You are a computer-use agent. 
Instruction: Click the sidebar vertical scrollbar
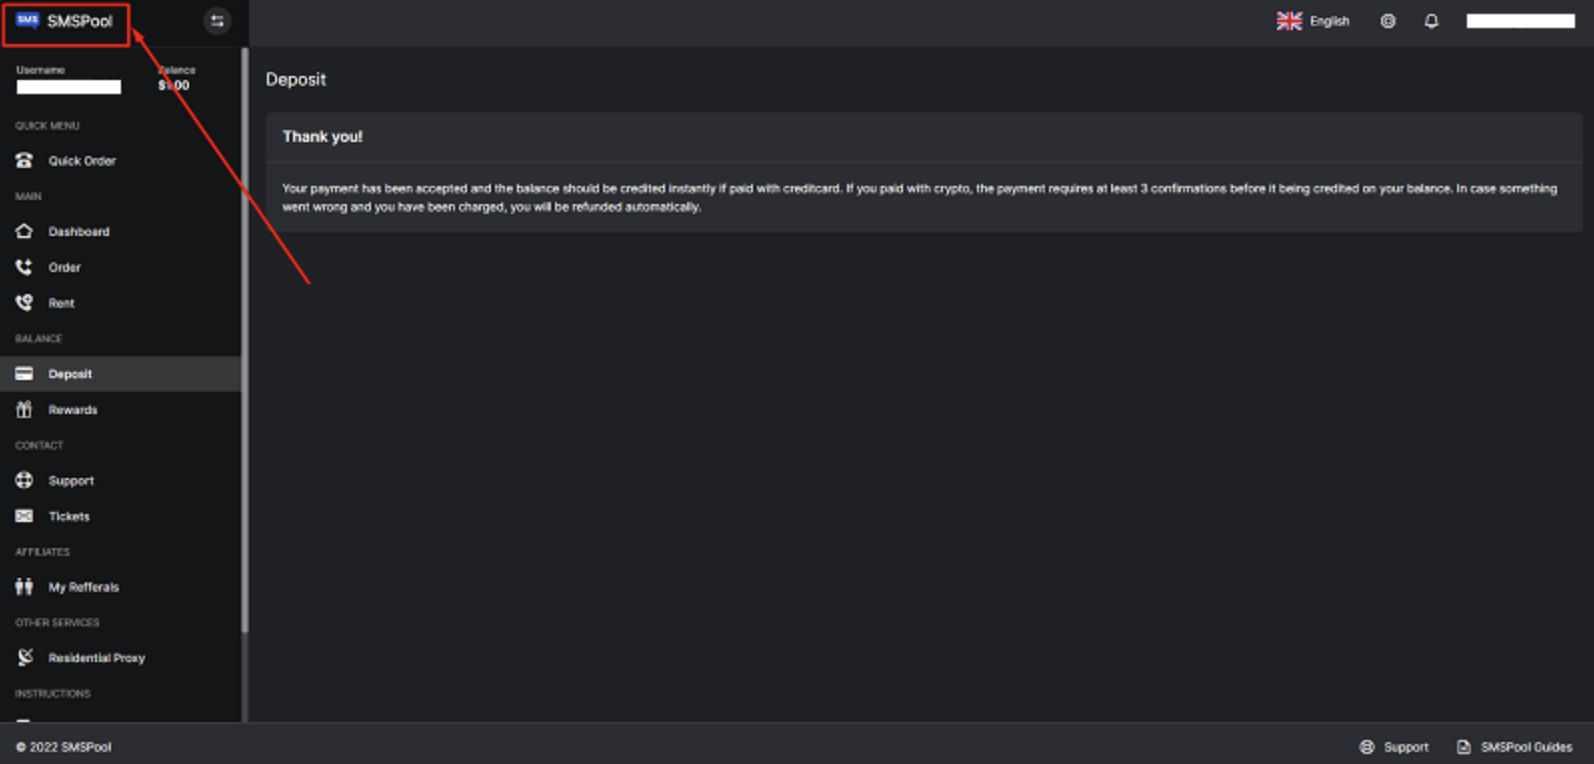click(x=245, y=340)
